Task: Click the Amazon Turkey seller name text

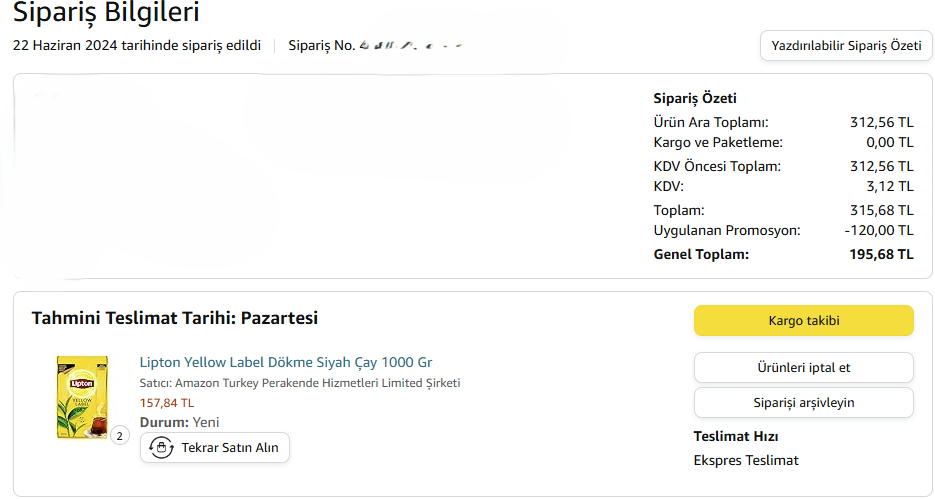Action: [x=317, y=383]
